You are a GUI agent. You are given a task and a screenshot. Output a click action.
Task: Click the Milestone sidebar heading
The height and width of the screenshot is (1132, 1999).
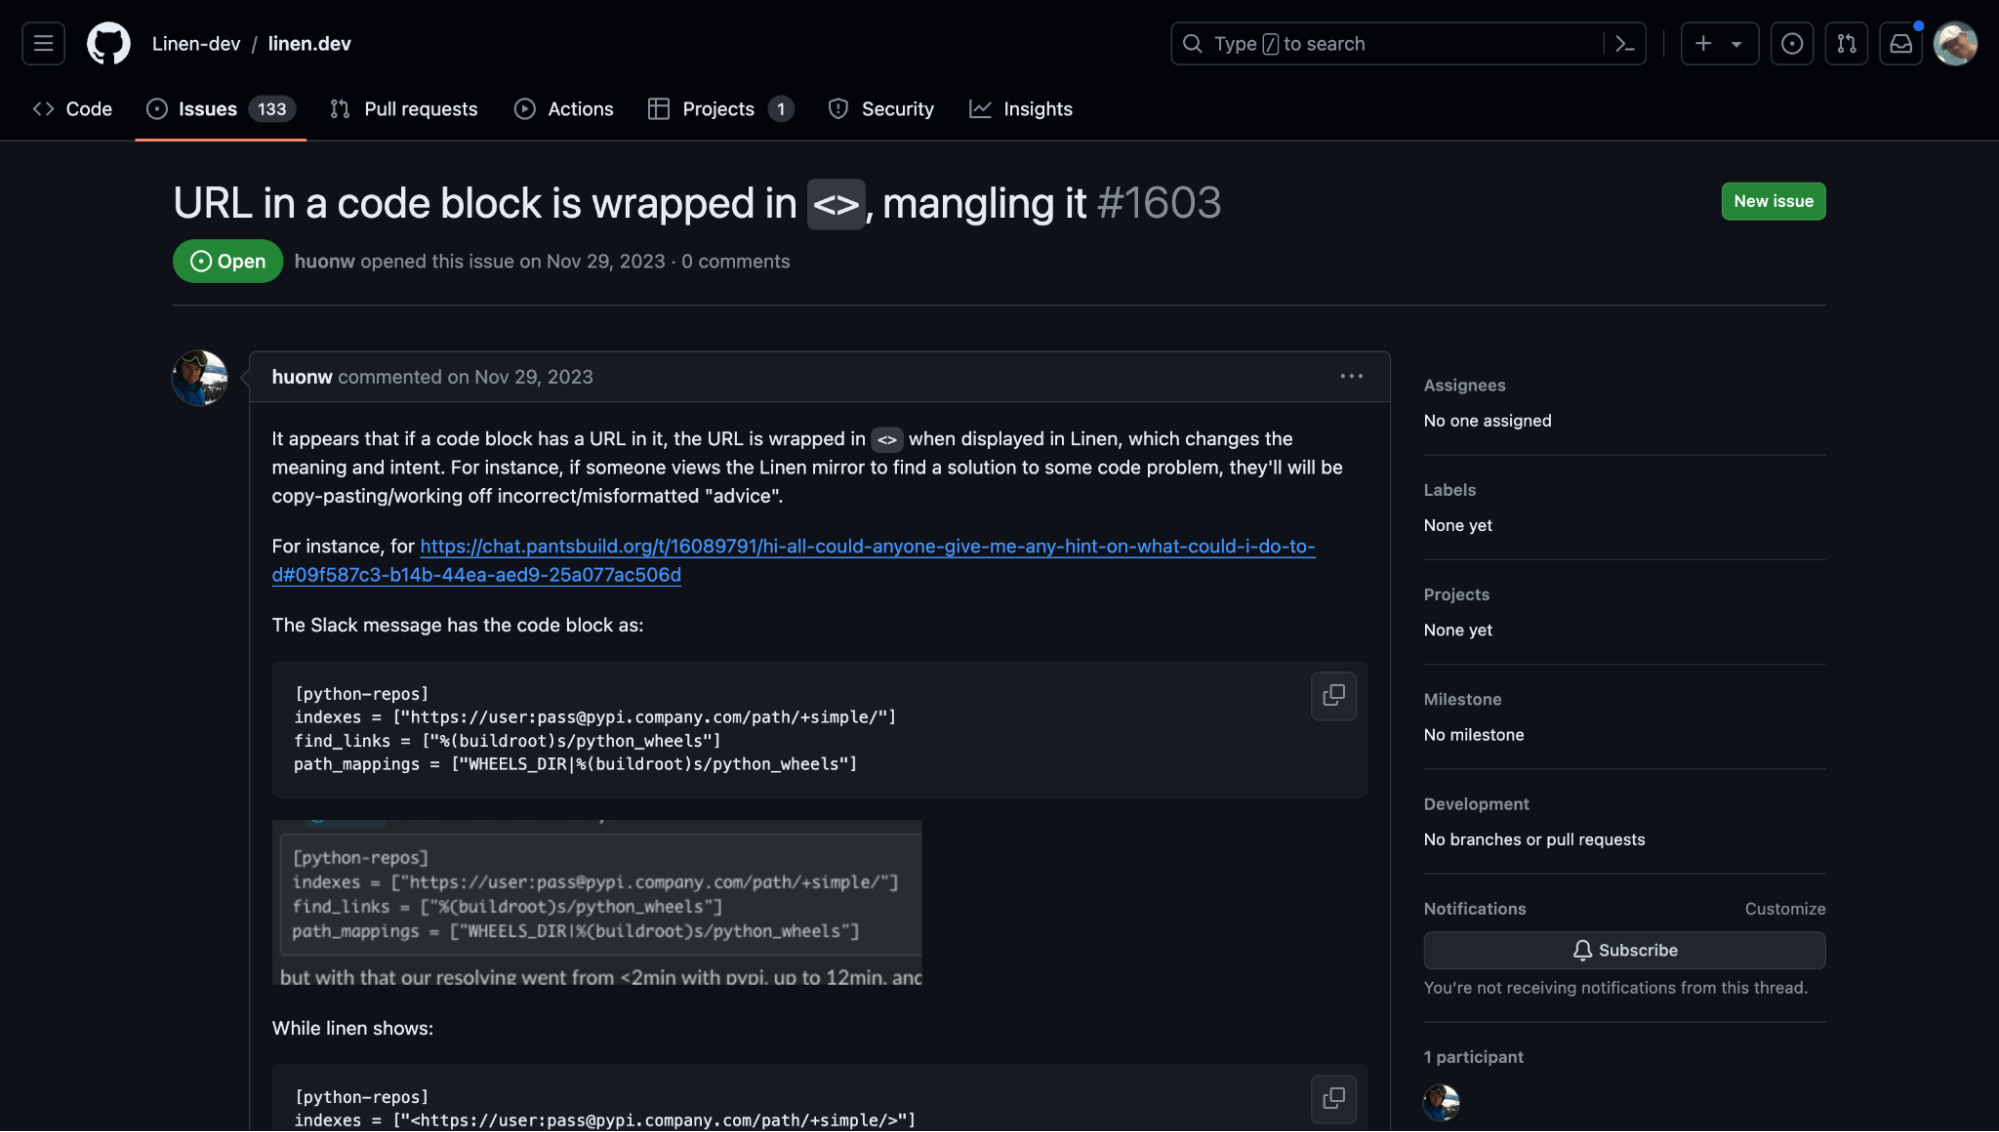(x=1462, y=699)
